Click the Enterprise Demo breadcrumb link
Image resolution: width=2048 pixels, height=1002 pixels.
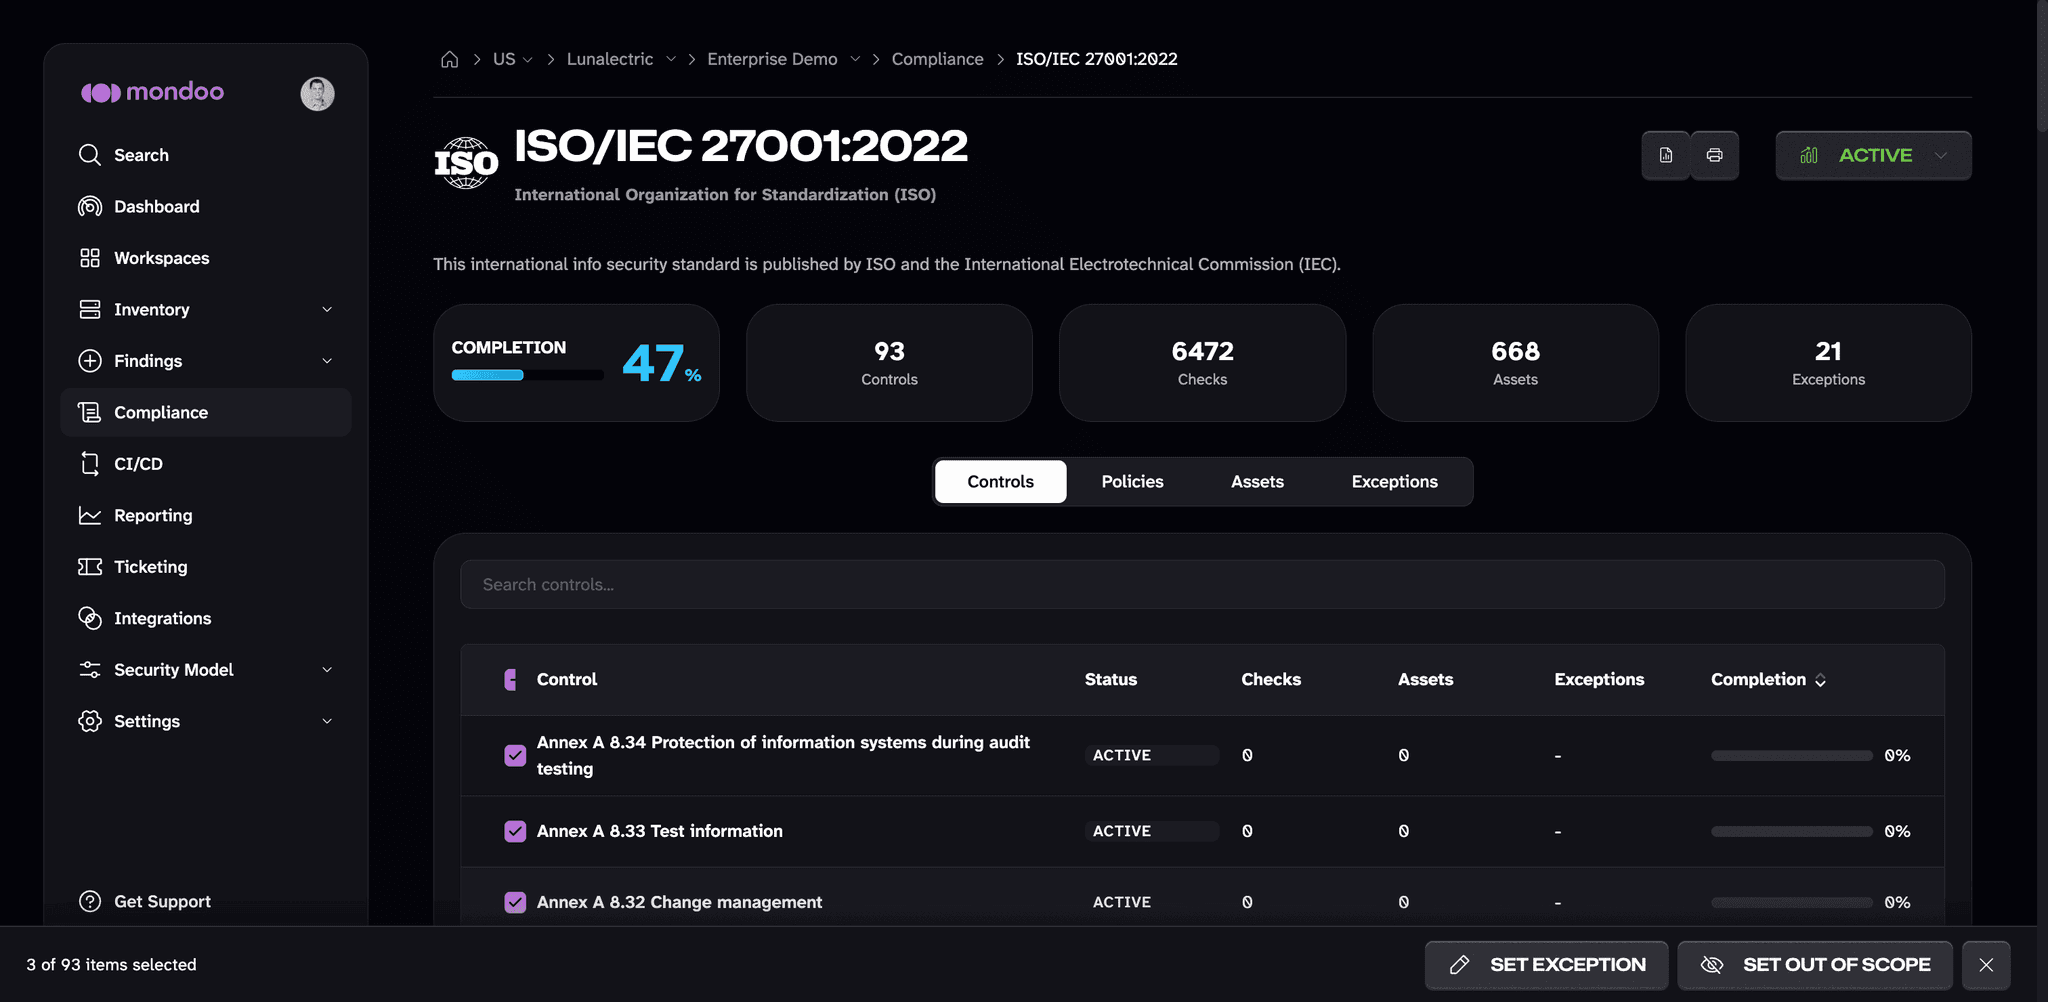772,59
